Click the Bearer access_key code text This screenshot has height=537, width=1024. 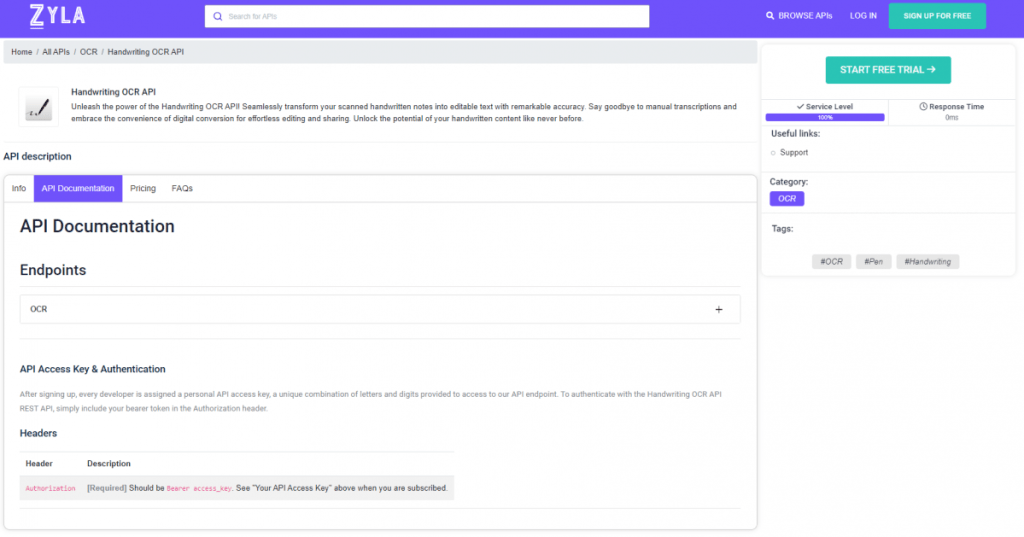click(x=199, y=488)
